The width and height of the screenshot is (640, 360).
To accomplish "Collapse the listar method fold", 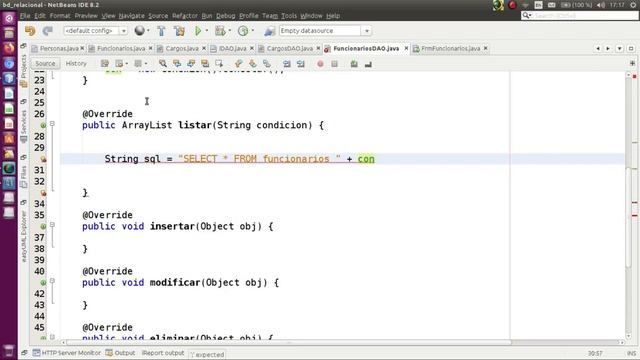I will coord(52,123).
